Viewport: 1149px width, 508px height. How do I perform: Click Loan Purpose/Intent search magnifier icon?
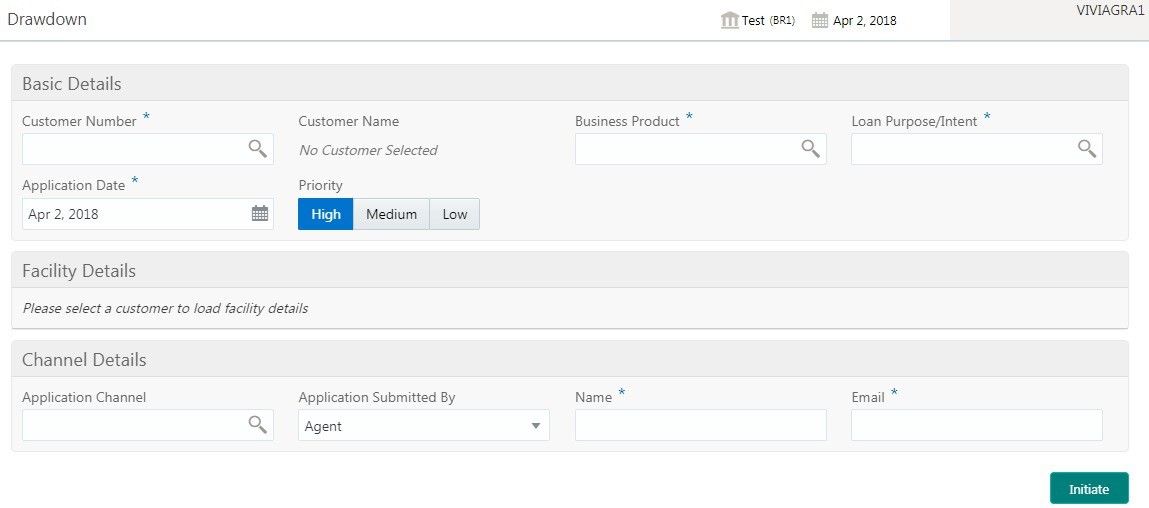(x=1086, y=149)
